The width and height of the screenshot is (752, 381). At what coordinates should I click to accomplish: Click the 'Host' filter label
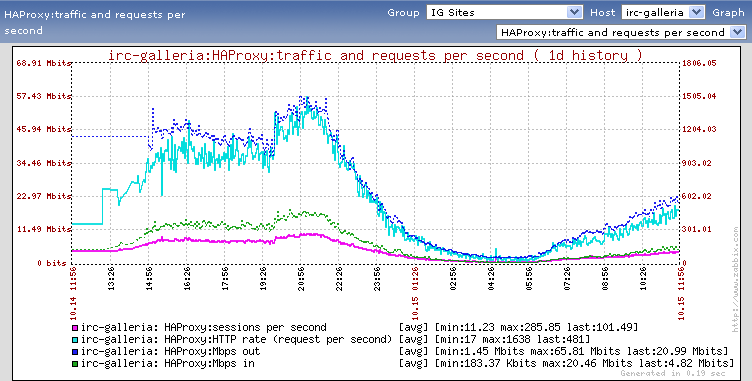pyautogui.click(x=602, y=13)
